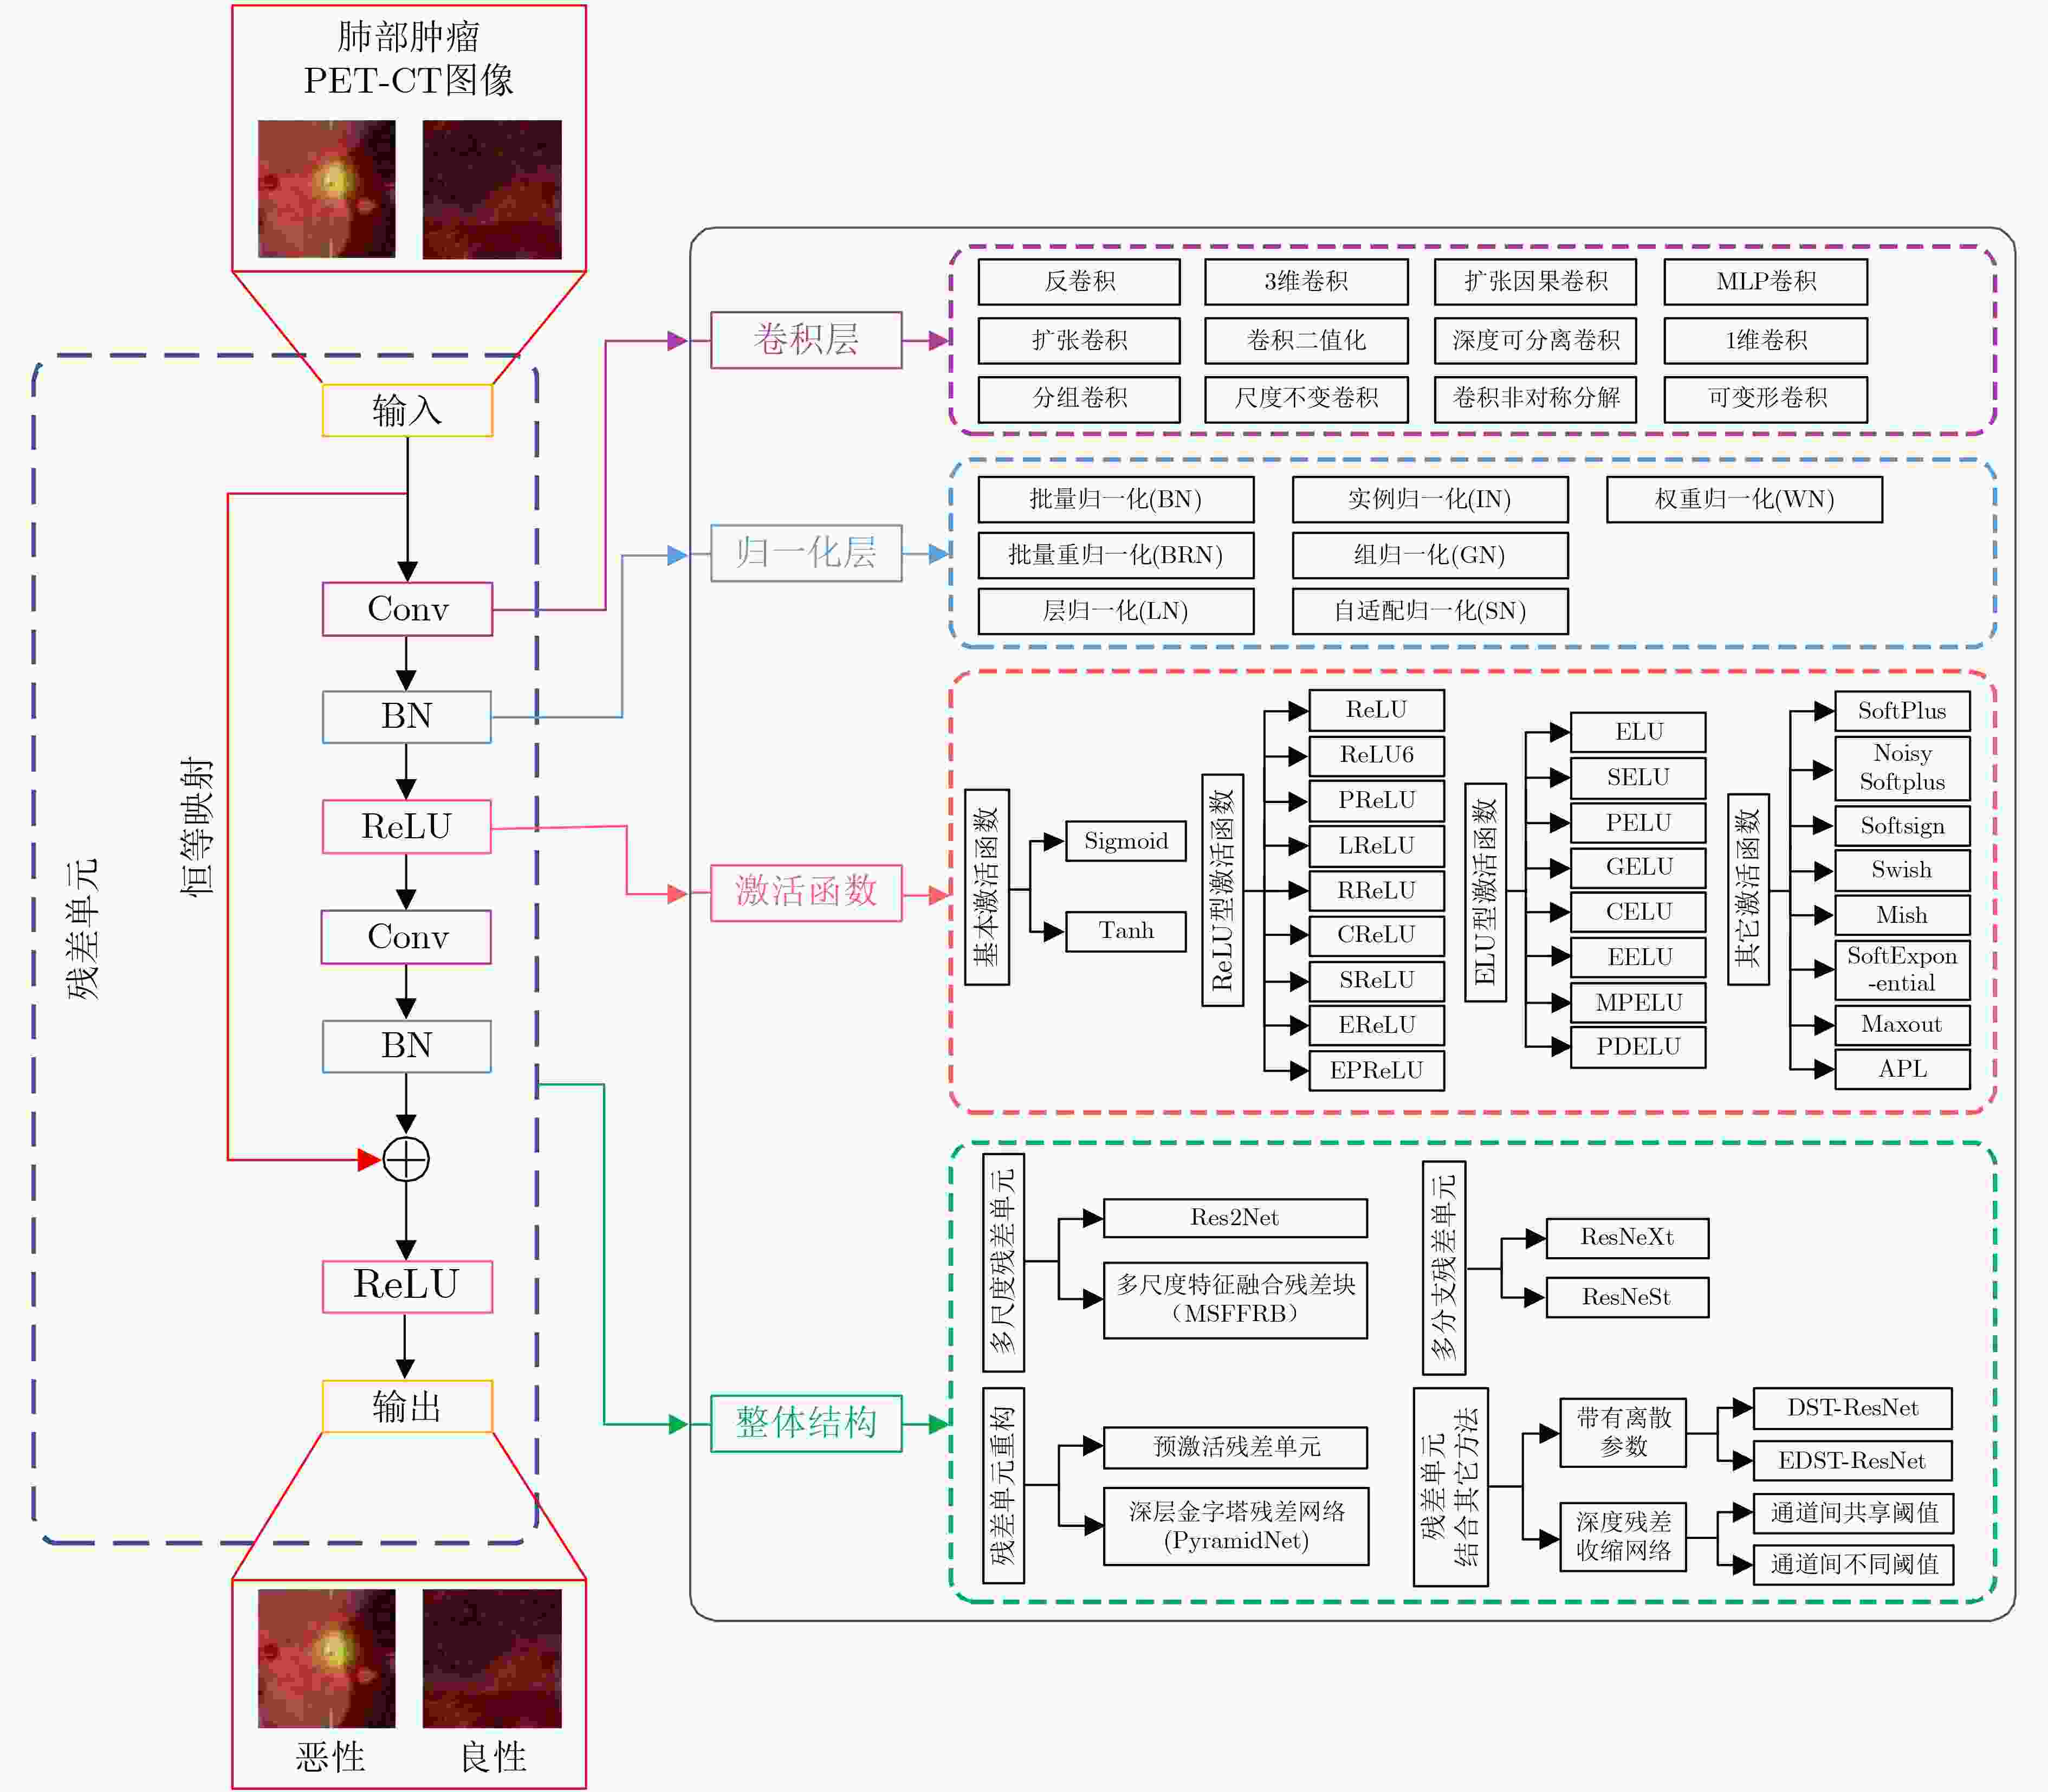Image resolution: width=2048 pixels, height=1792 pixels.
Task: Select the 多尺度特征融合残差块 (MSFFRB) box
Action: click(1235, 1300)
